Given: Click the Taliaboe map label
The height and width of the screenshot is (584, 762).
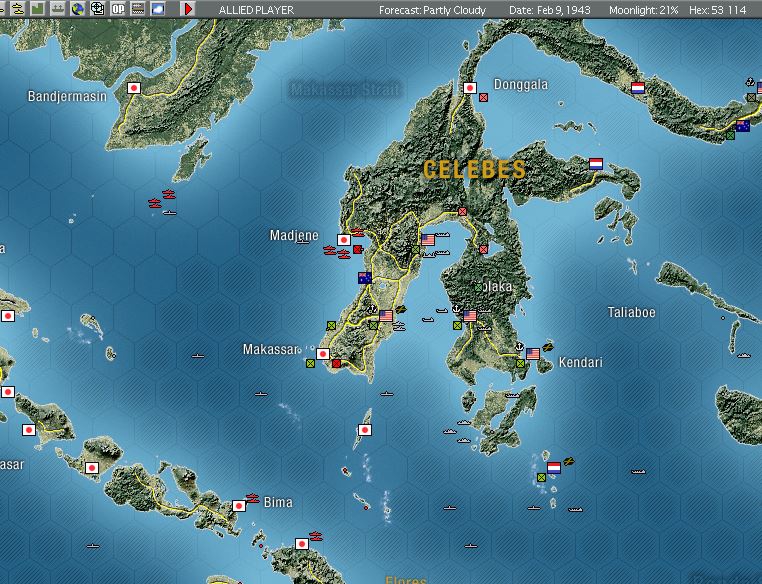Looking at the screenshot, I should point(631,312).
